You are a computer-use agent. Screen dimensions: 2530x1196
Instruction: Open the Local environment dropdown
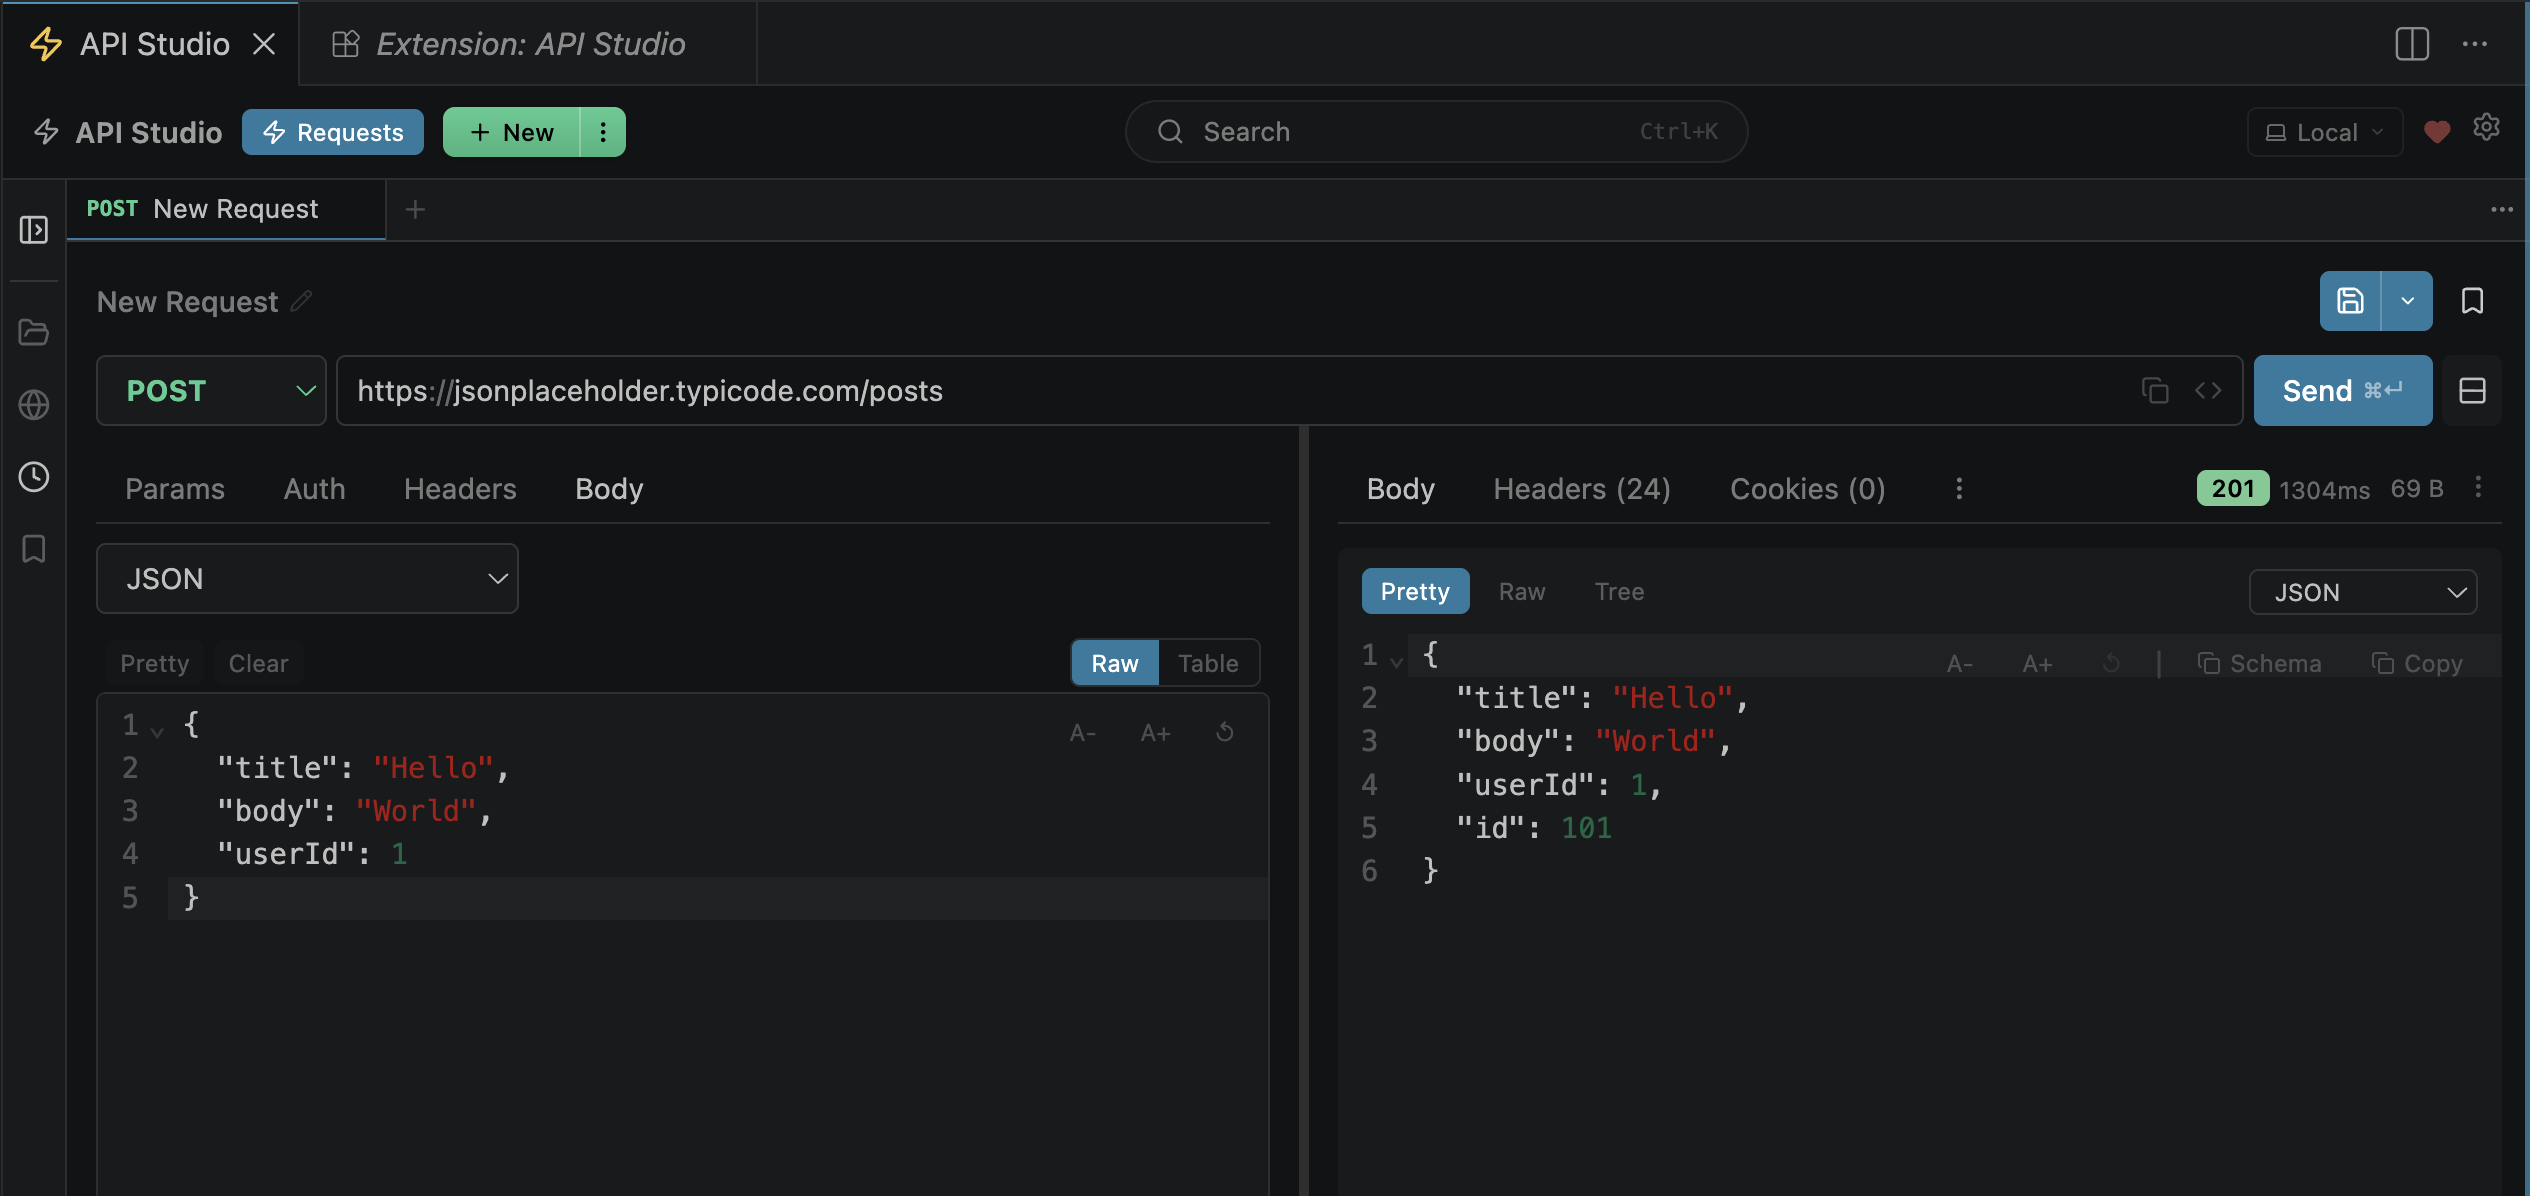coord(2325,132)
